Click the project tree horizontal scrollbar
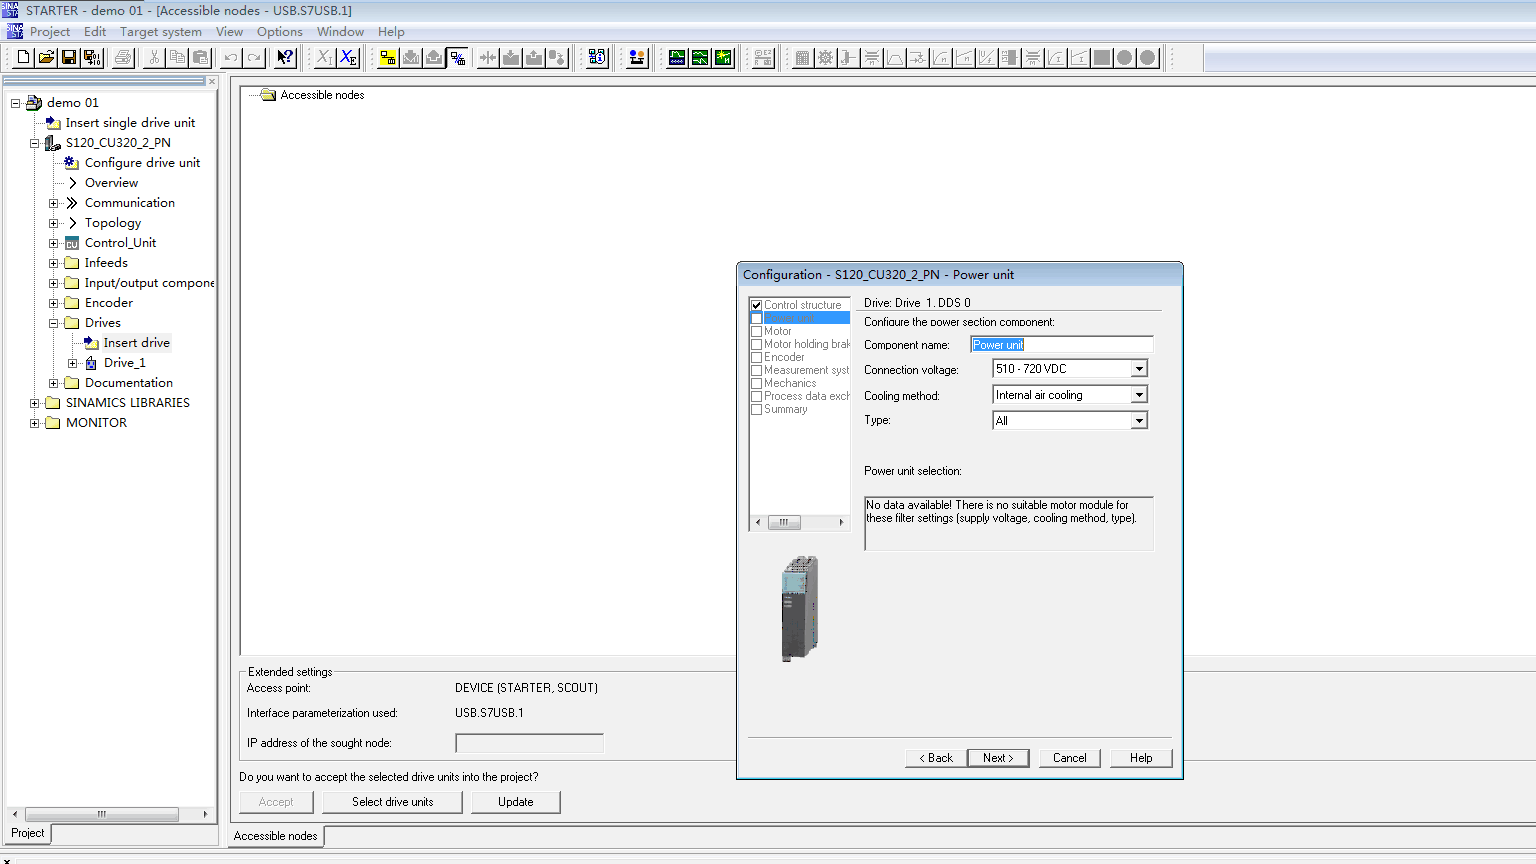 click(108, 814)
